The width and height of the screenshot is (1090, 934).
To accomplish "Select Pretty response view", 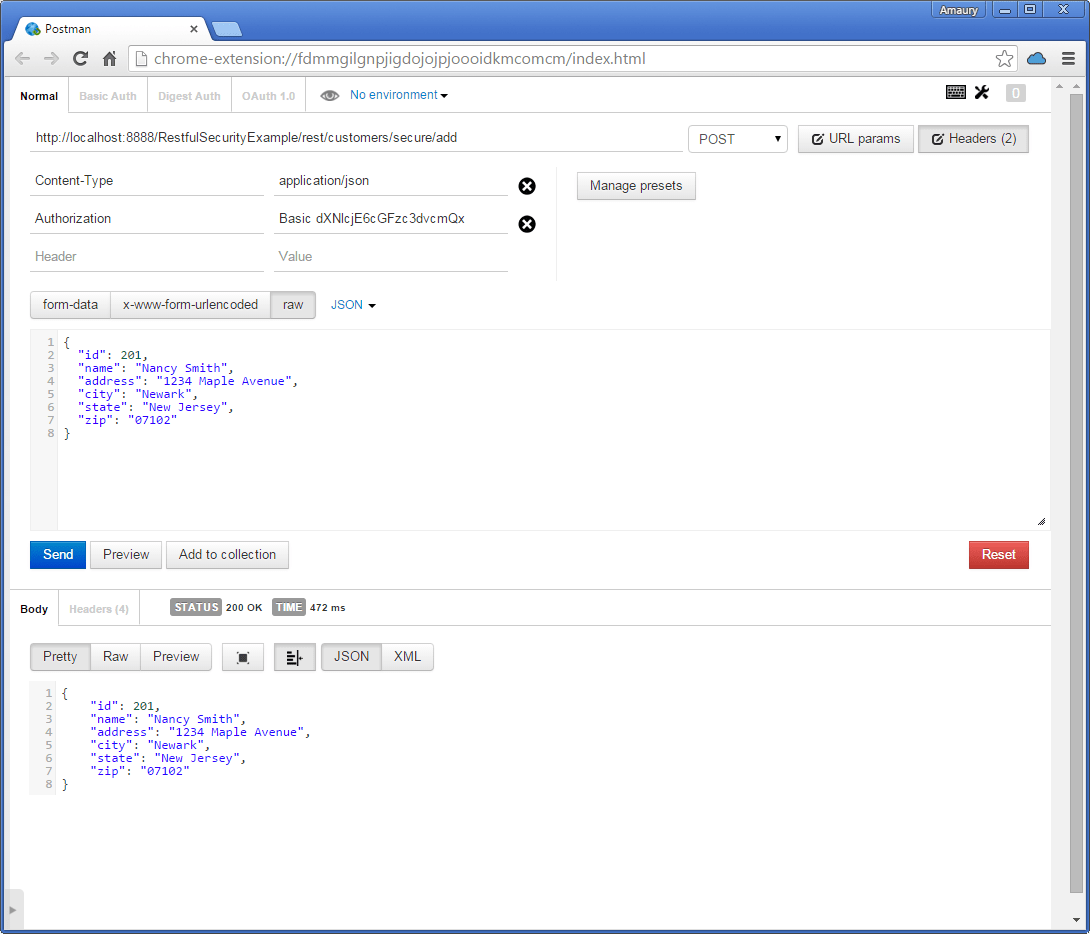I will pyautogui.click(x=60, y=657).
